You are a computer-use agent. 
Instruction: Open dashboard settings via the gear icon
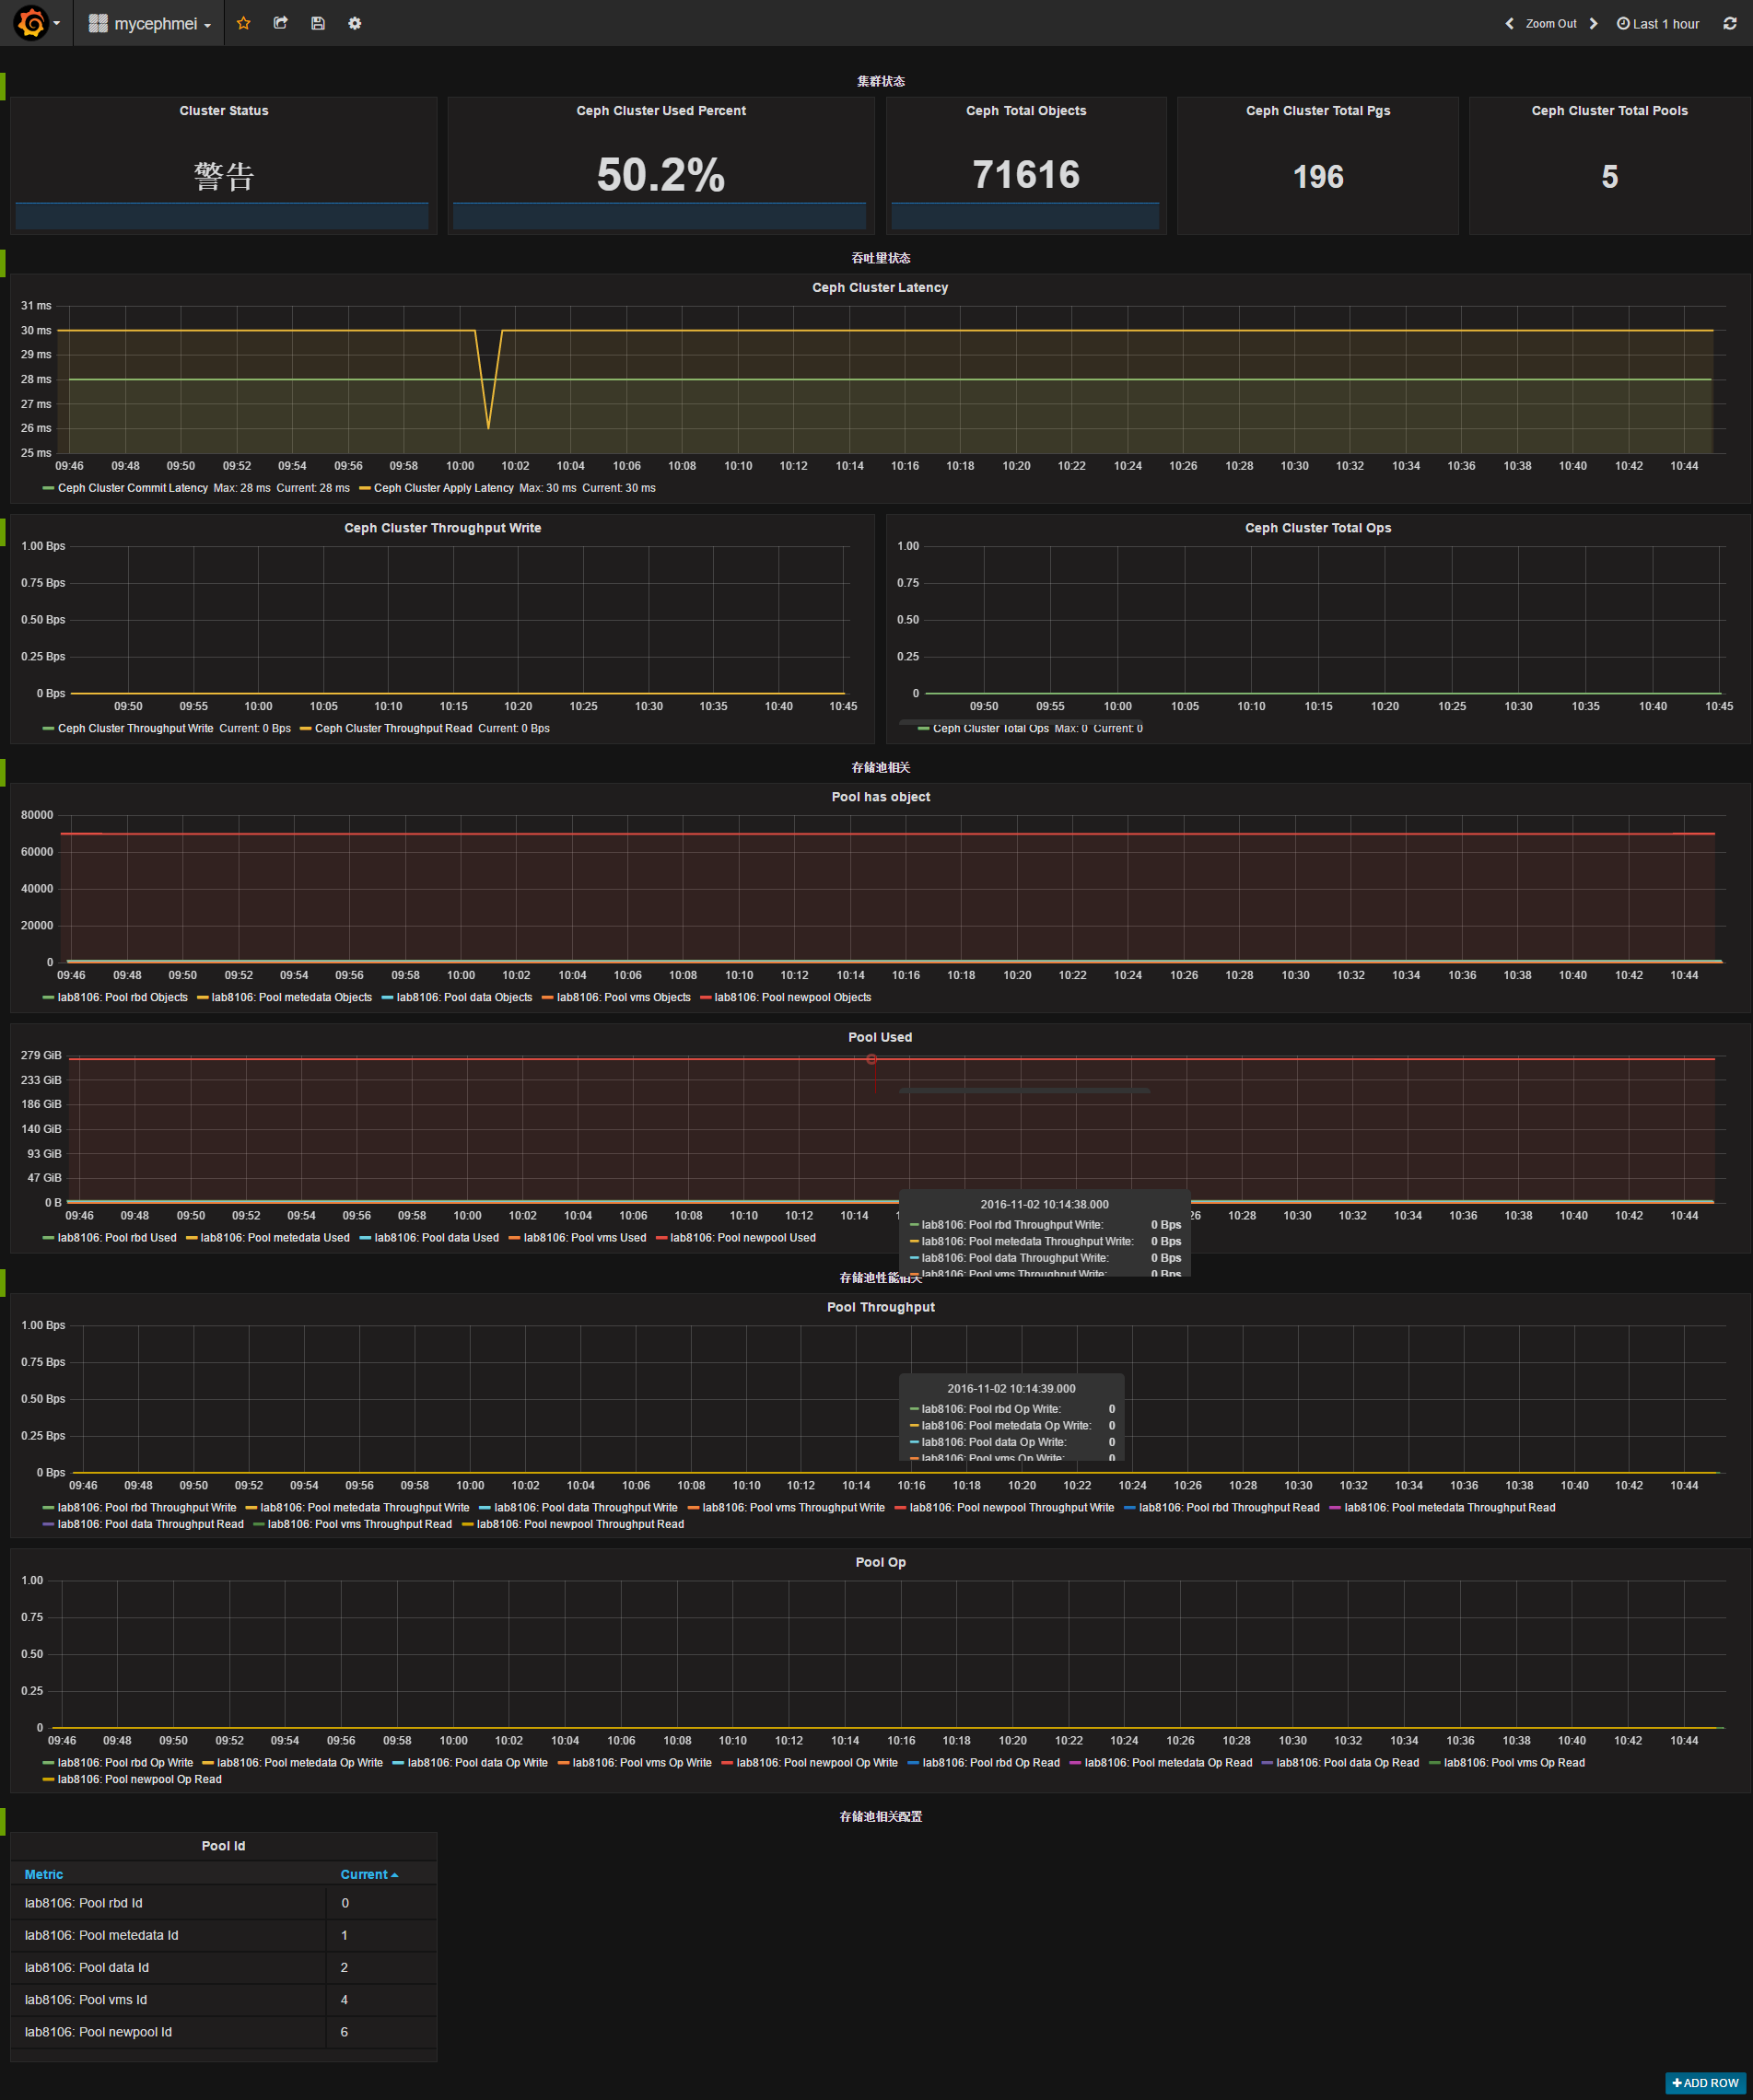[355, 23]
